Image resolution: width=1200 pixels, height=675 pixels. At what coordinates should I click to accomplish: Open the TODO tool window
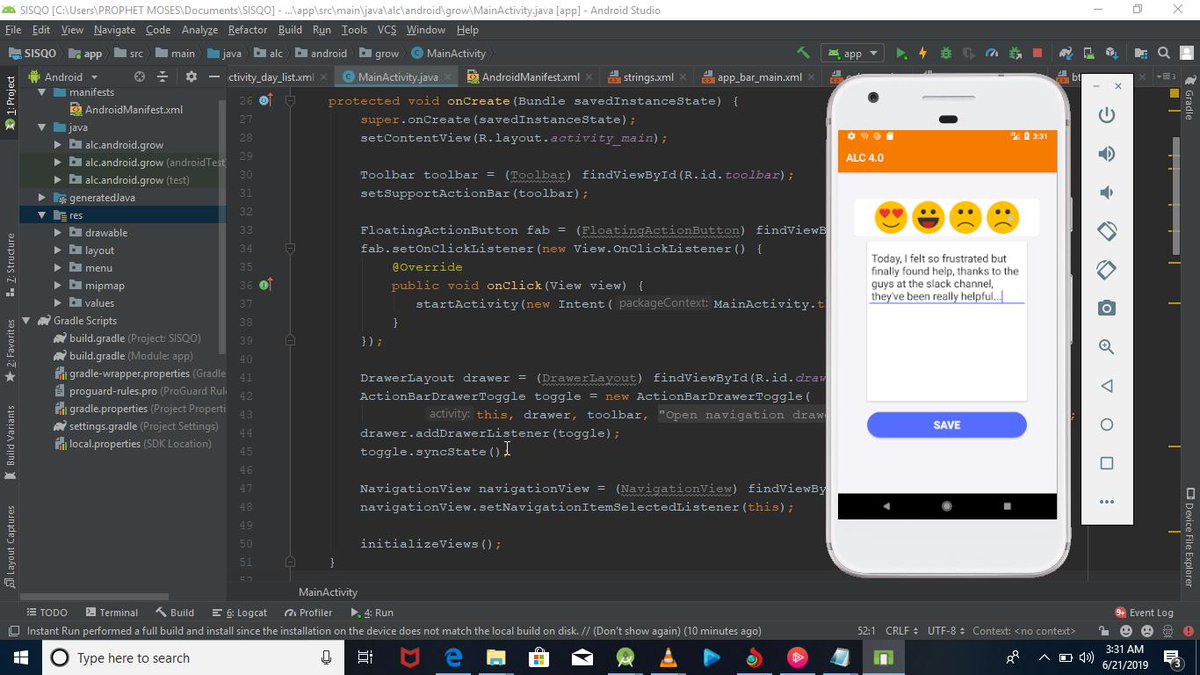[46, 612]
